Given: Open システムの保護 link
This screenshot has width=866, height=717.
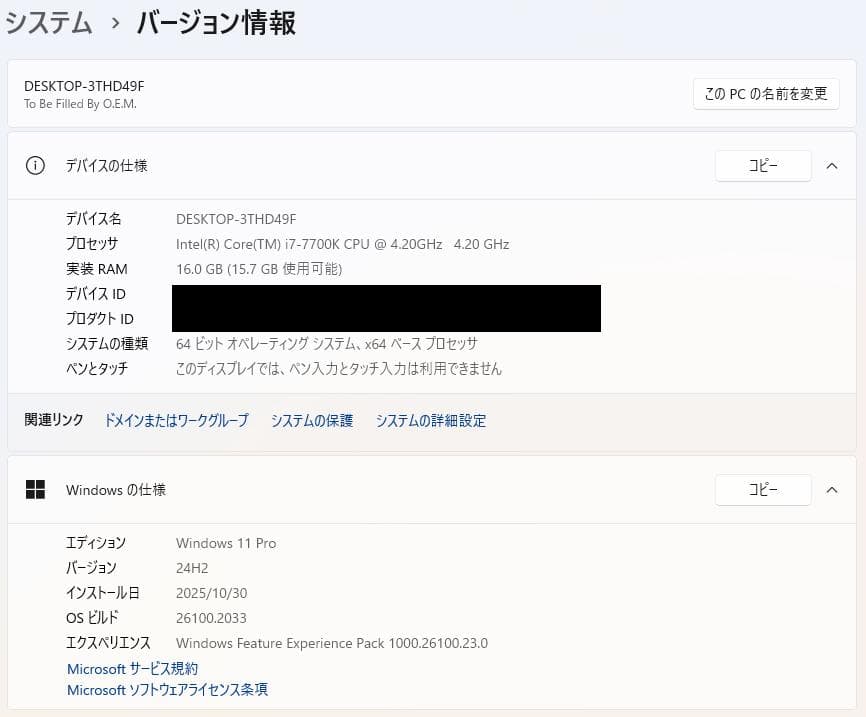Looking at the screenshot, I should [311, 420].
